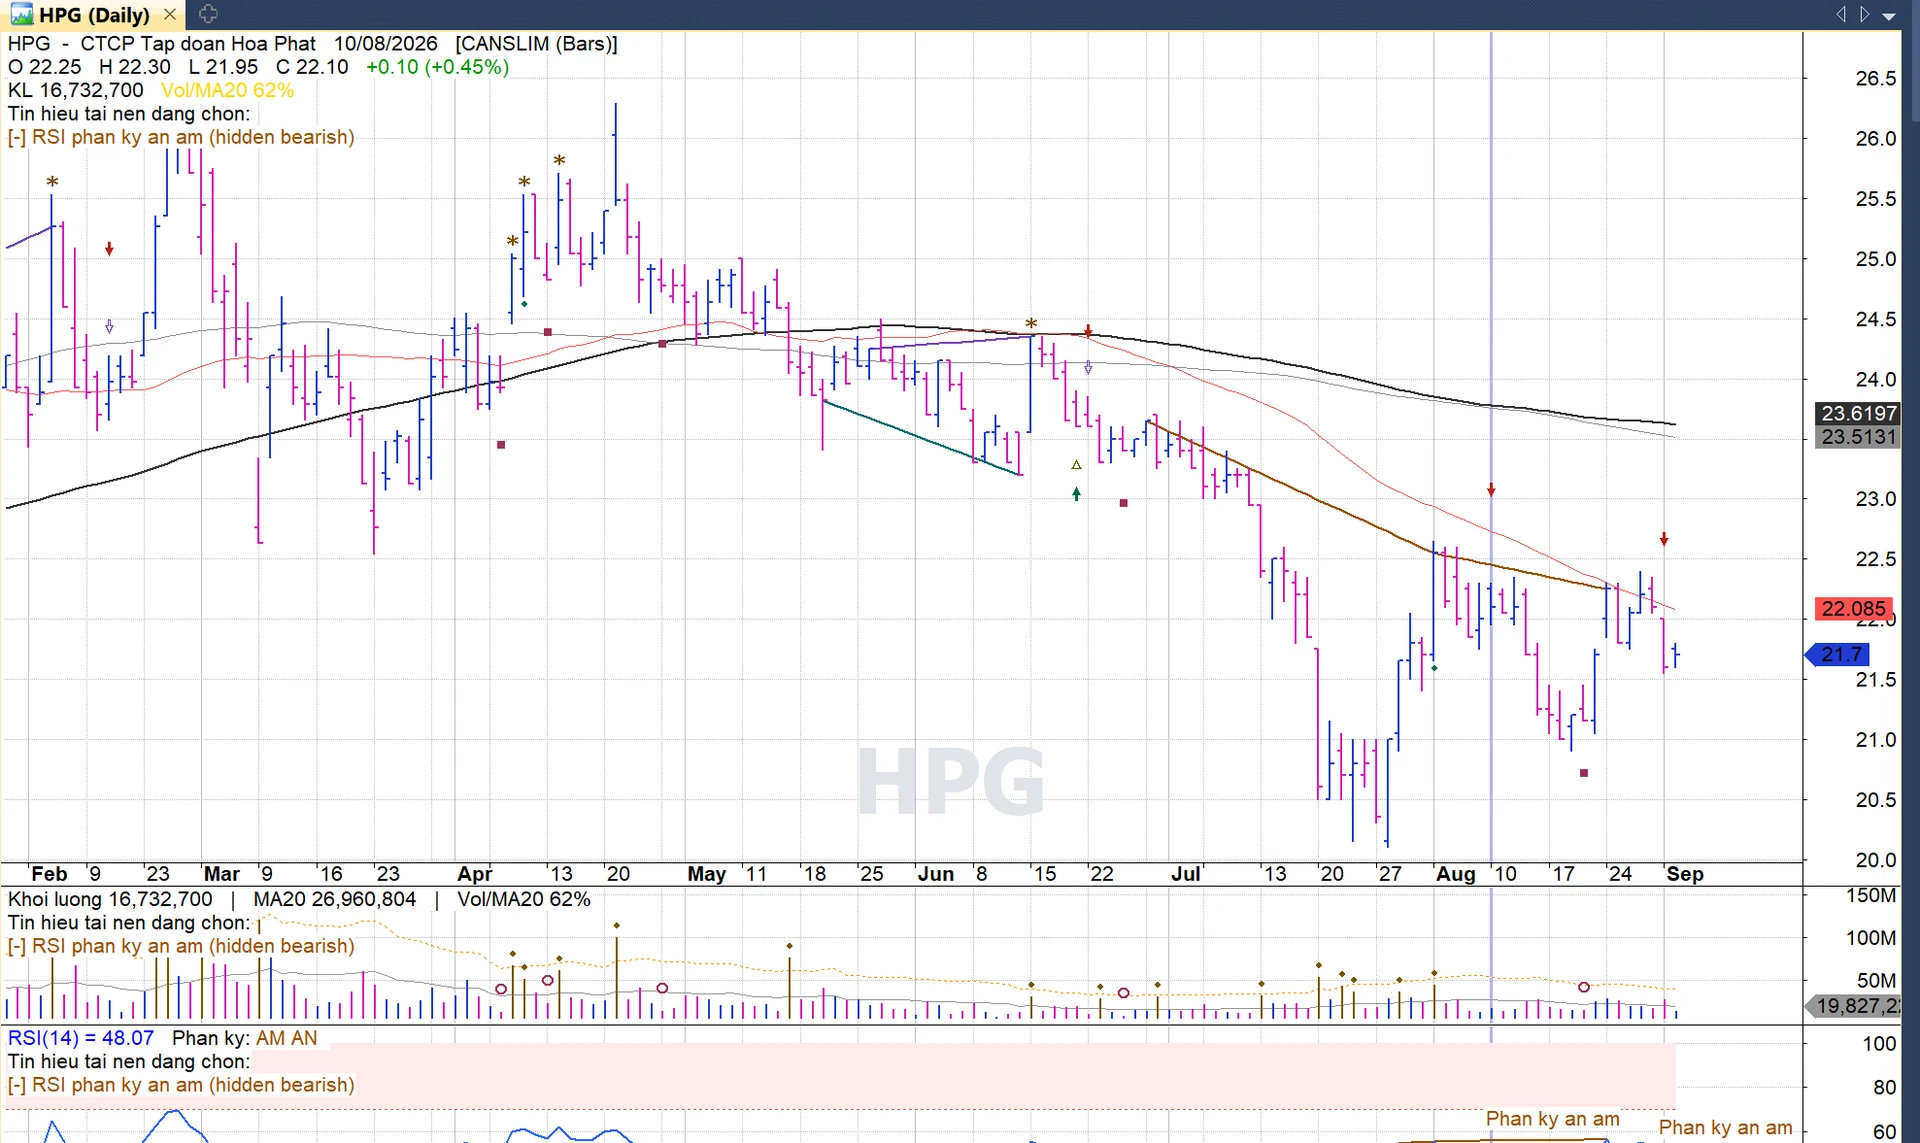Click the right tab-scroll arrow
1920x1143 pixels.
pyautogui.click(x=1865, y=14)
